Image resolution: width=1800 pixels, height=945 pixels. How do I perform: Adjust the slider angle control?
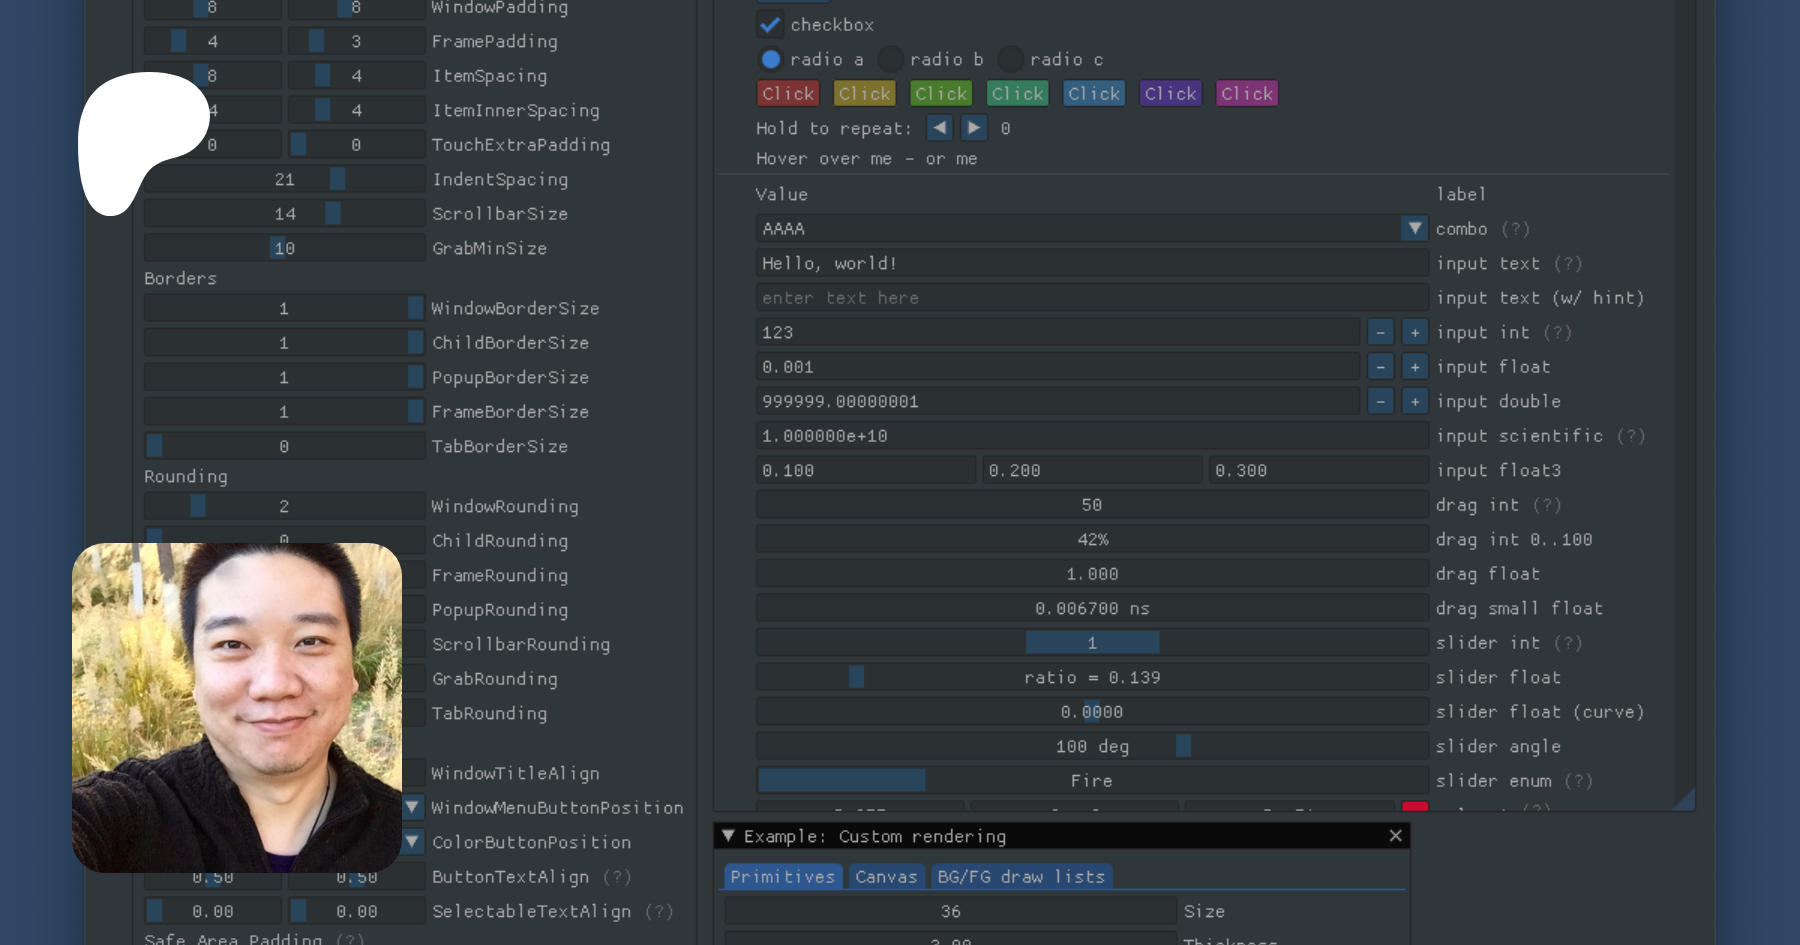(x=1091, y=747)
